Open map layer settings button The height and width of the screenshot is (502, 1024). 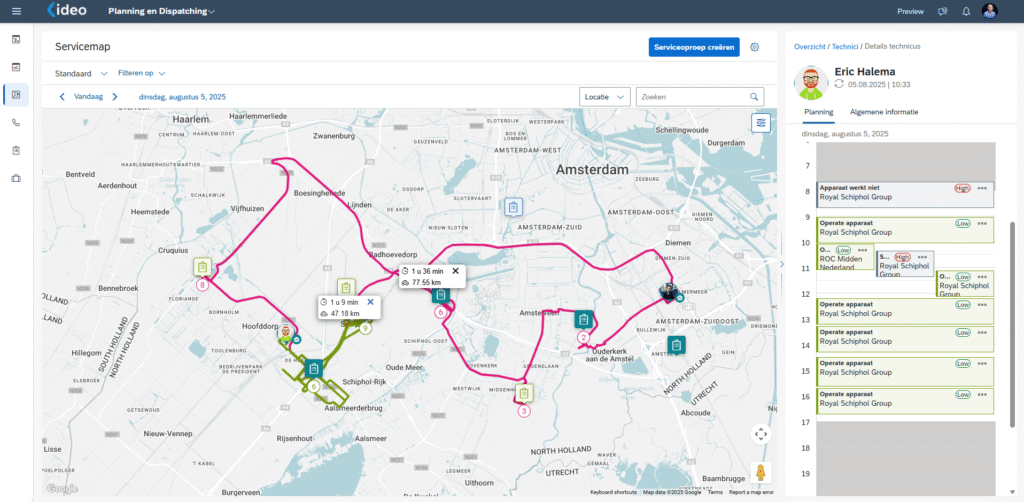point(761,122)
